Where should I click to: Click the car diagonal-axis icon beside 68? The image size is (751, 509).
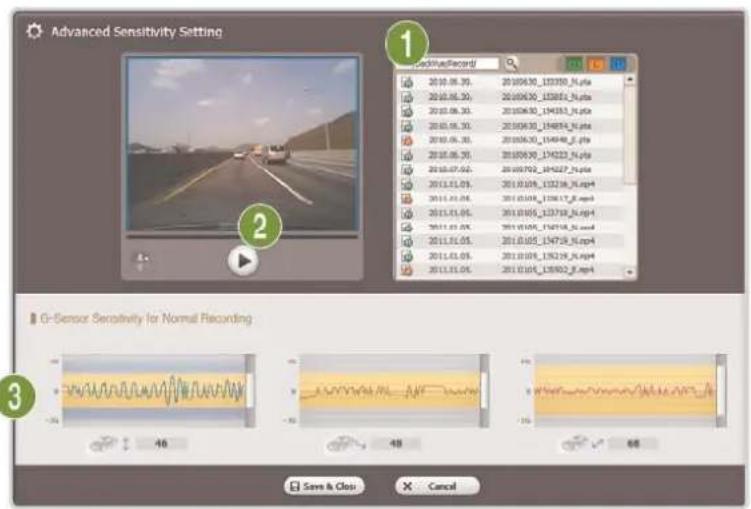(582, 443)
